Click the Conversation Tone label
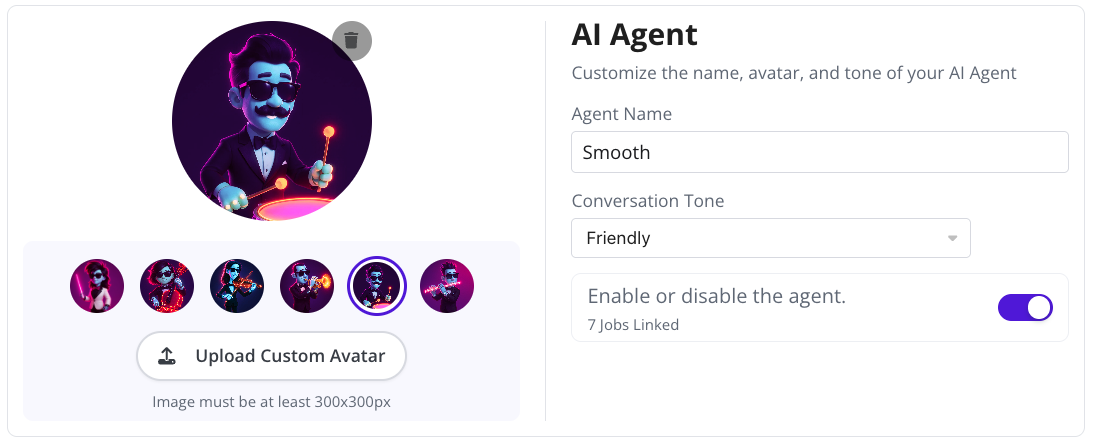This screenshot has width=1093, height=445. coord(647,201)
